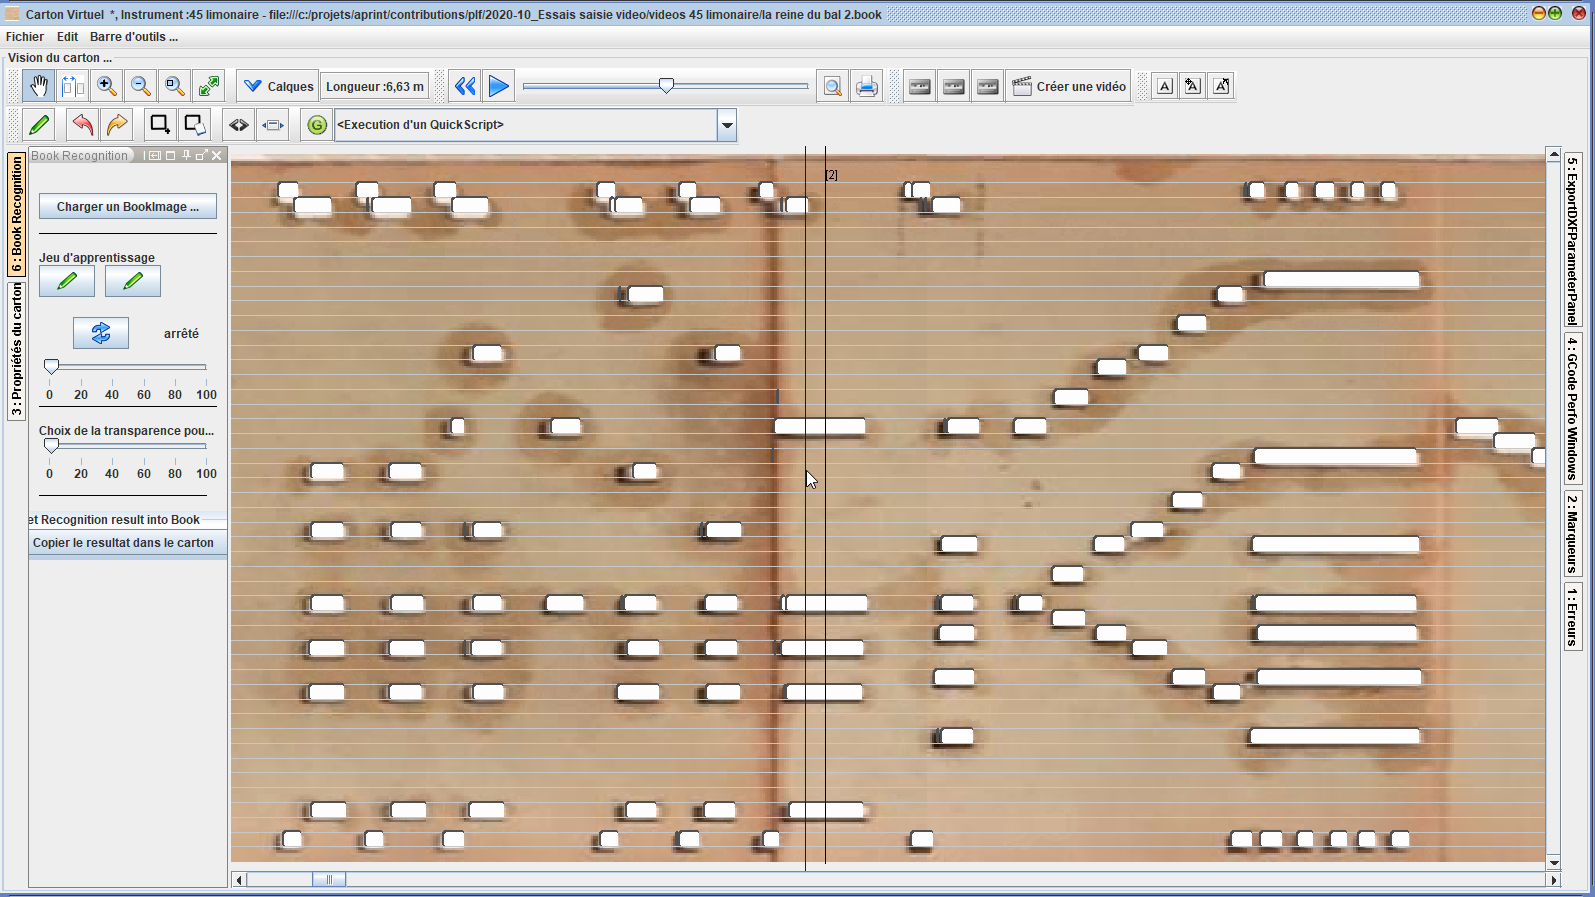The image size is (1595, 897).
Task: Float the Book Recognition panel with detach icon
Action: (201, 156)
